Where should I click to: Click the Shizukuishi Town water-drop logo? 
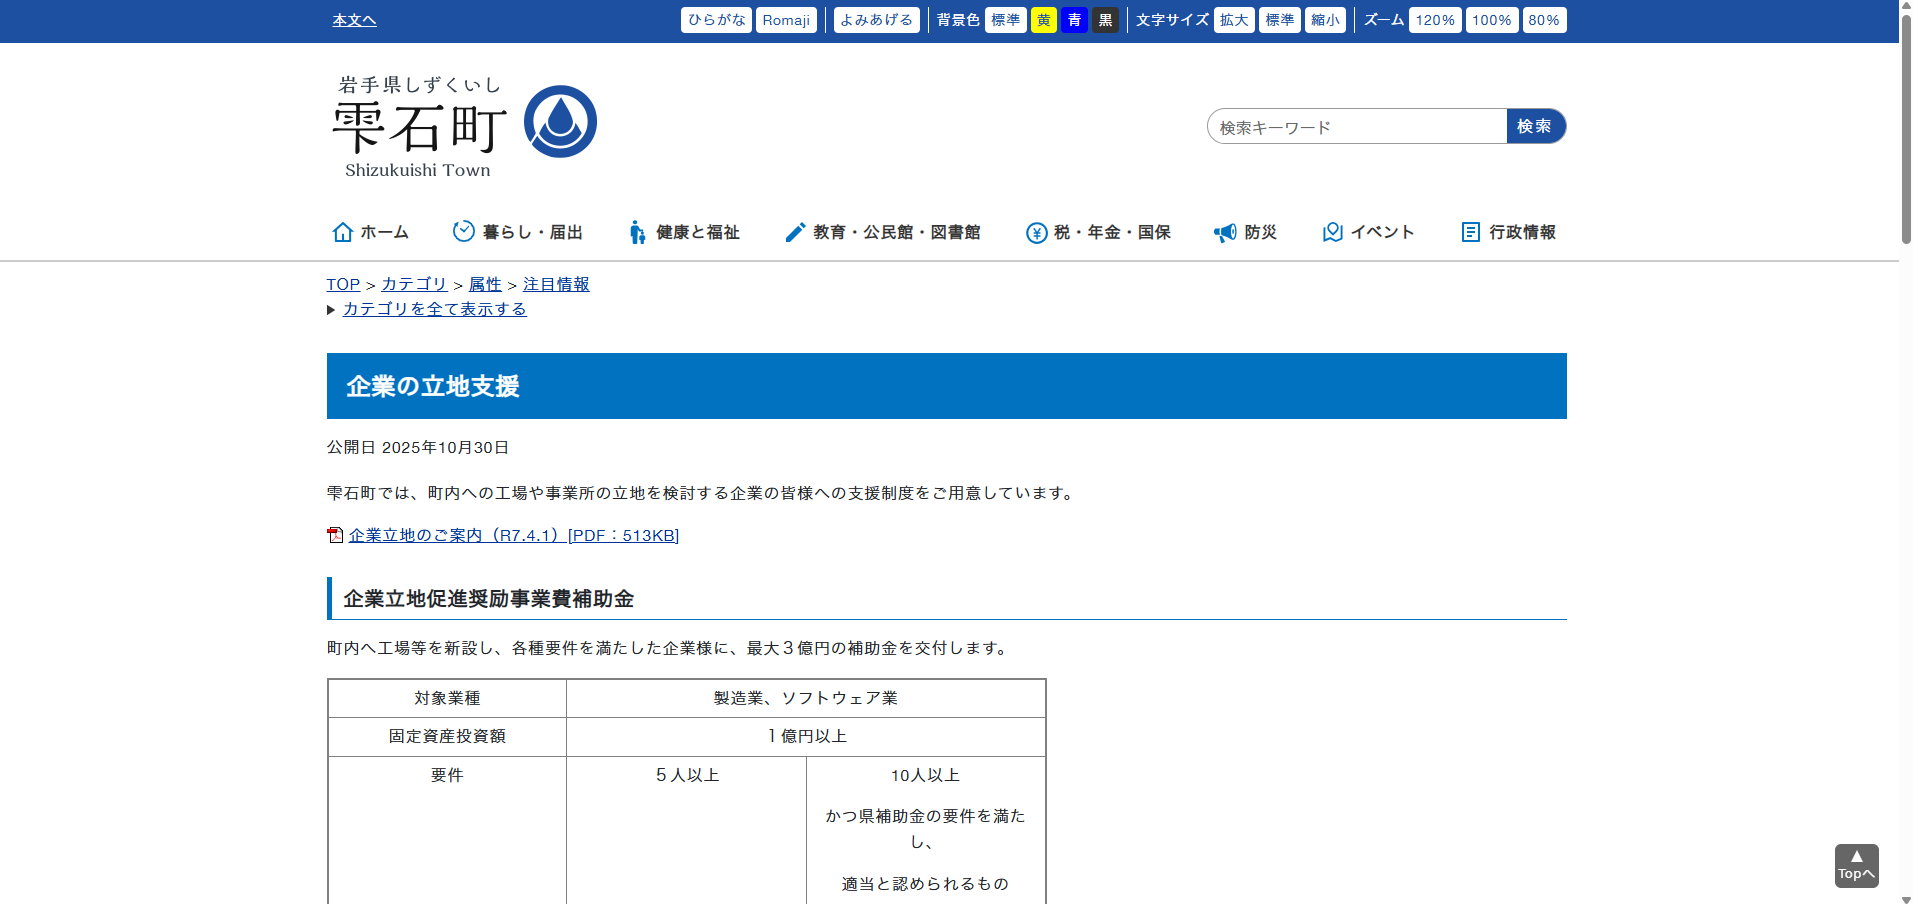click(x=560, y=121)
